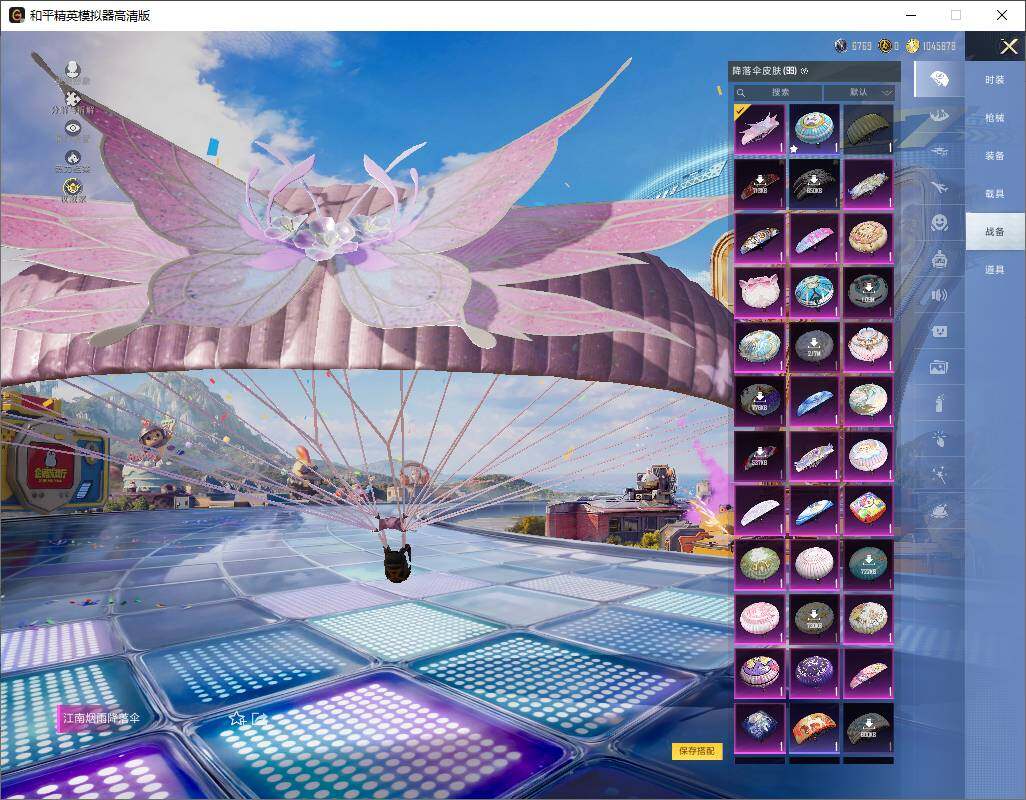Download the parachute skin labeled 850KB

[814, 184]
